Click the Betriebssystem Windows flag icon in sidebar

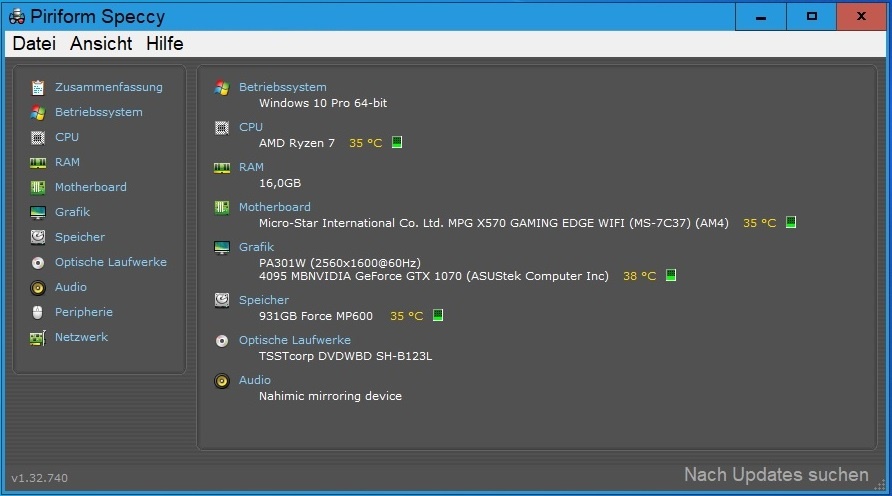point(38,113)
